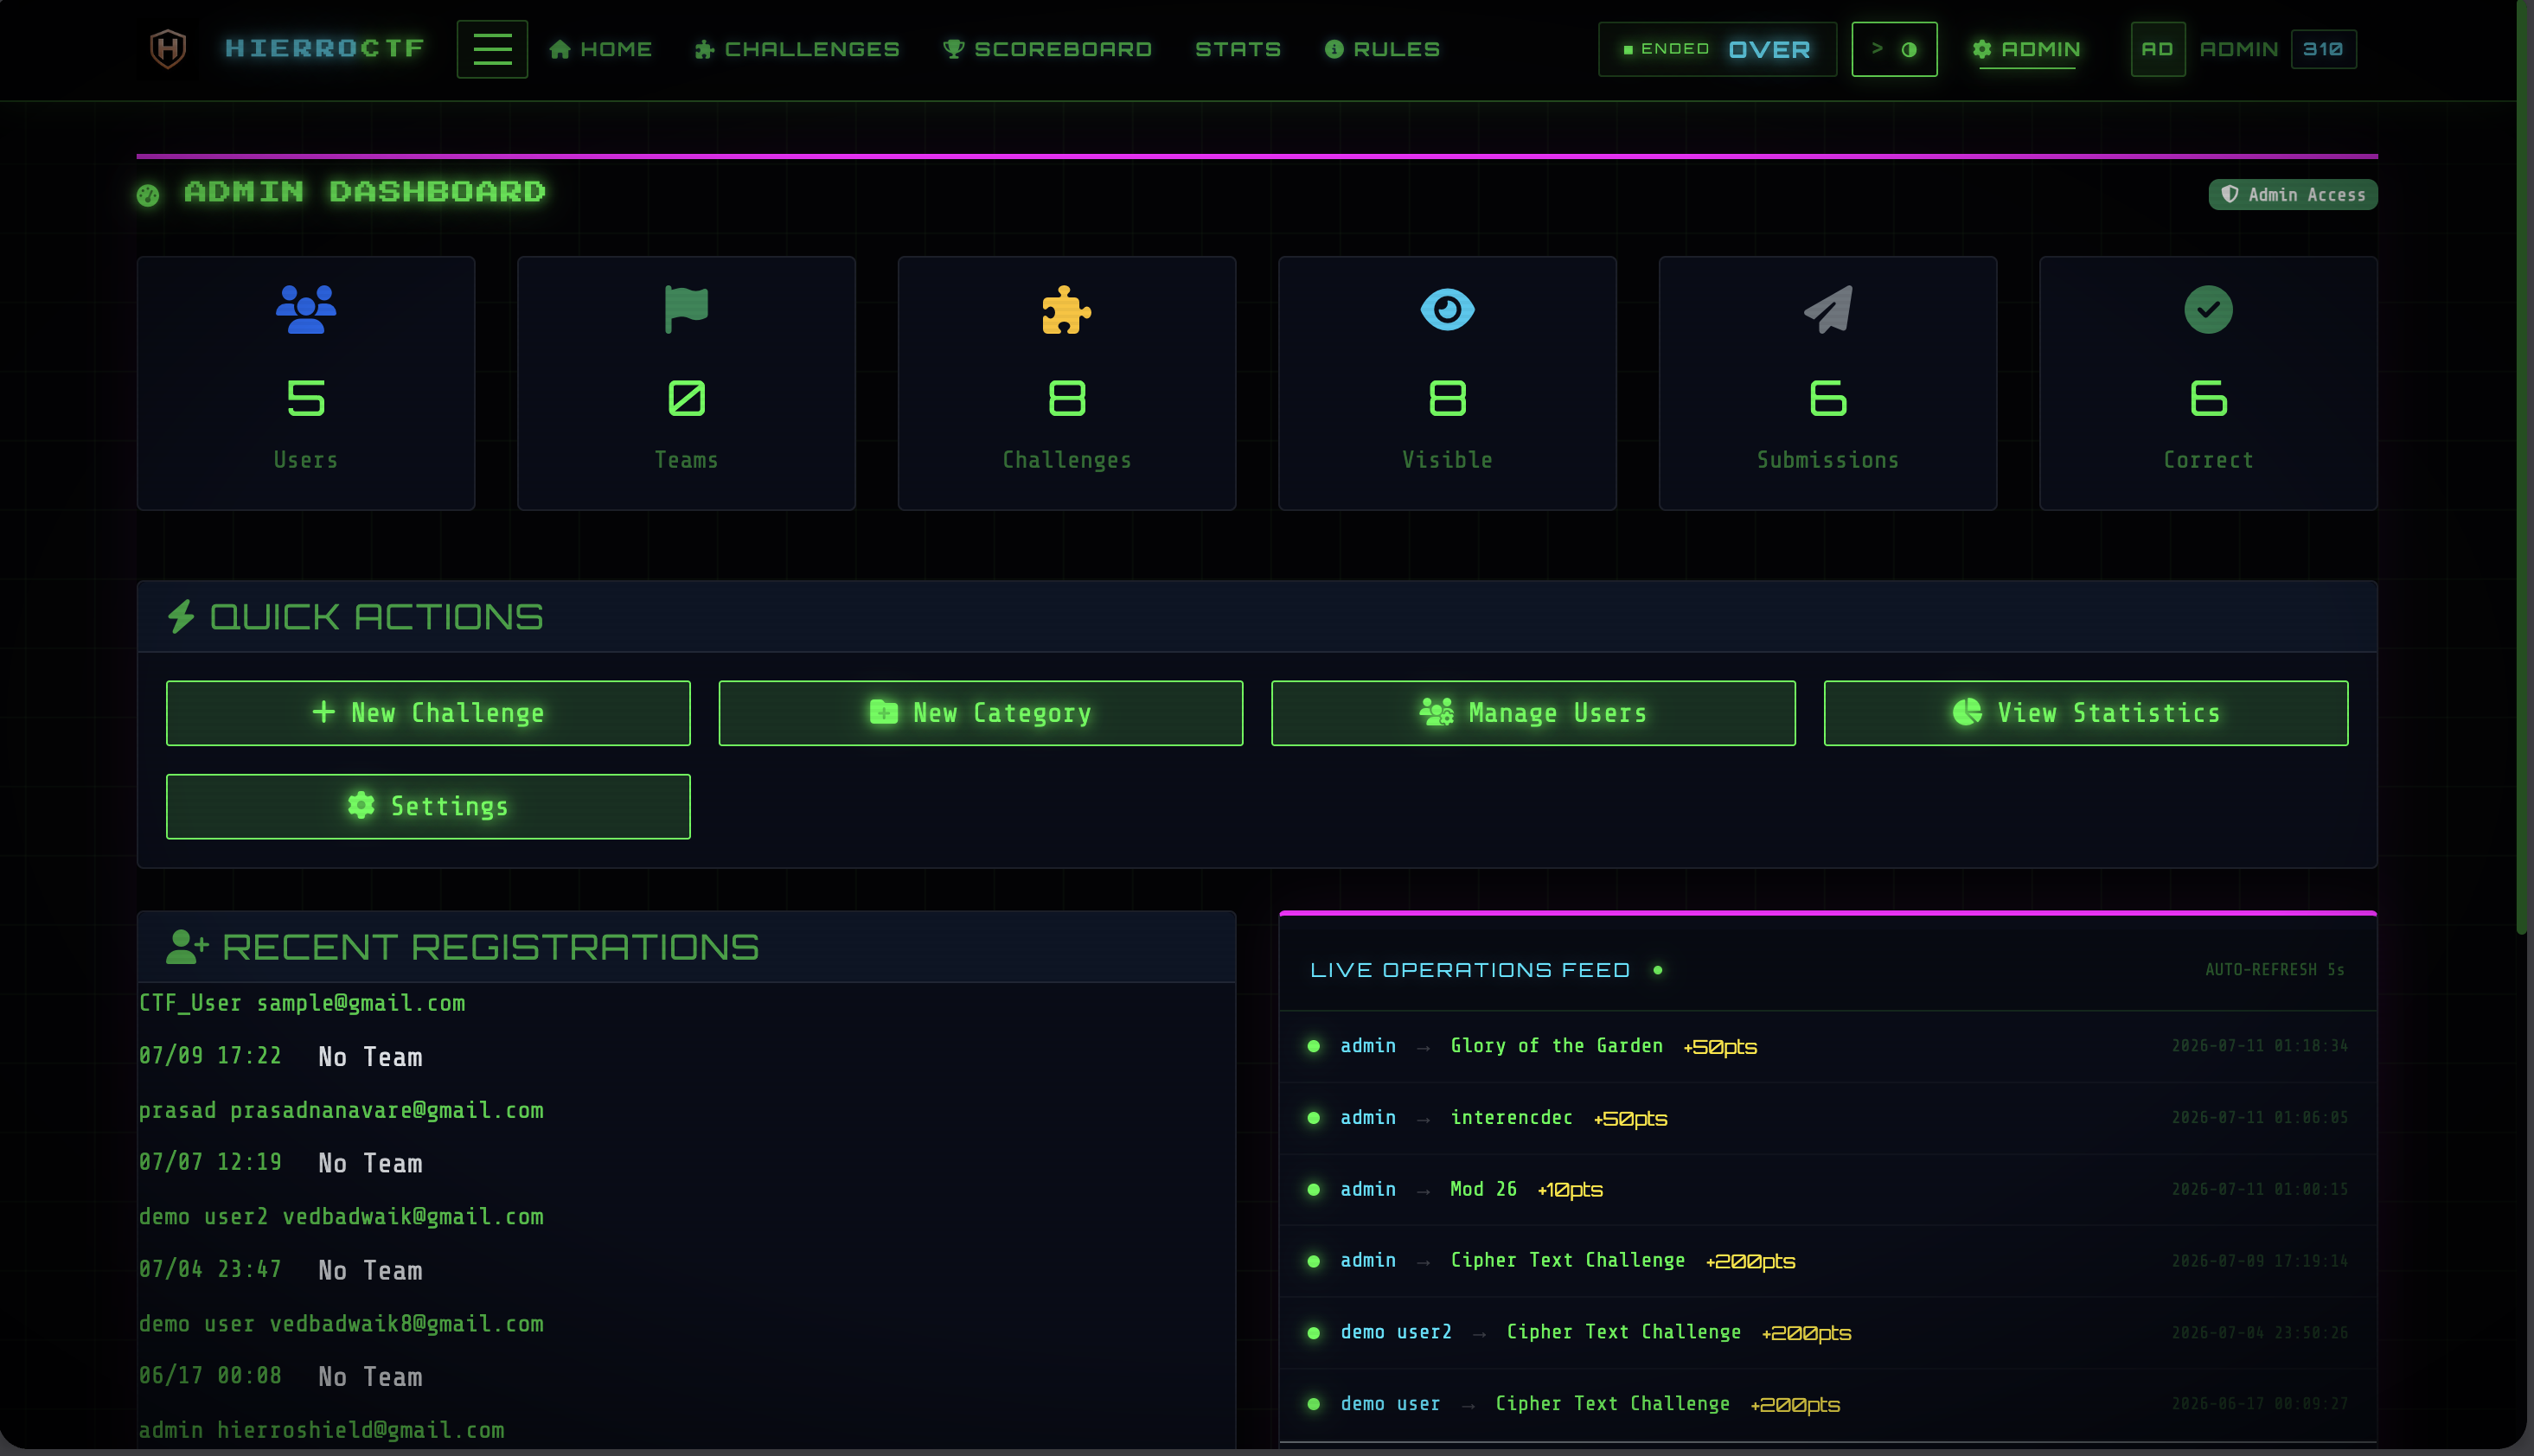The image size is (2534, 1456).
Task: Click the Visible eye icon
Action: [1447, 310]
